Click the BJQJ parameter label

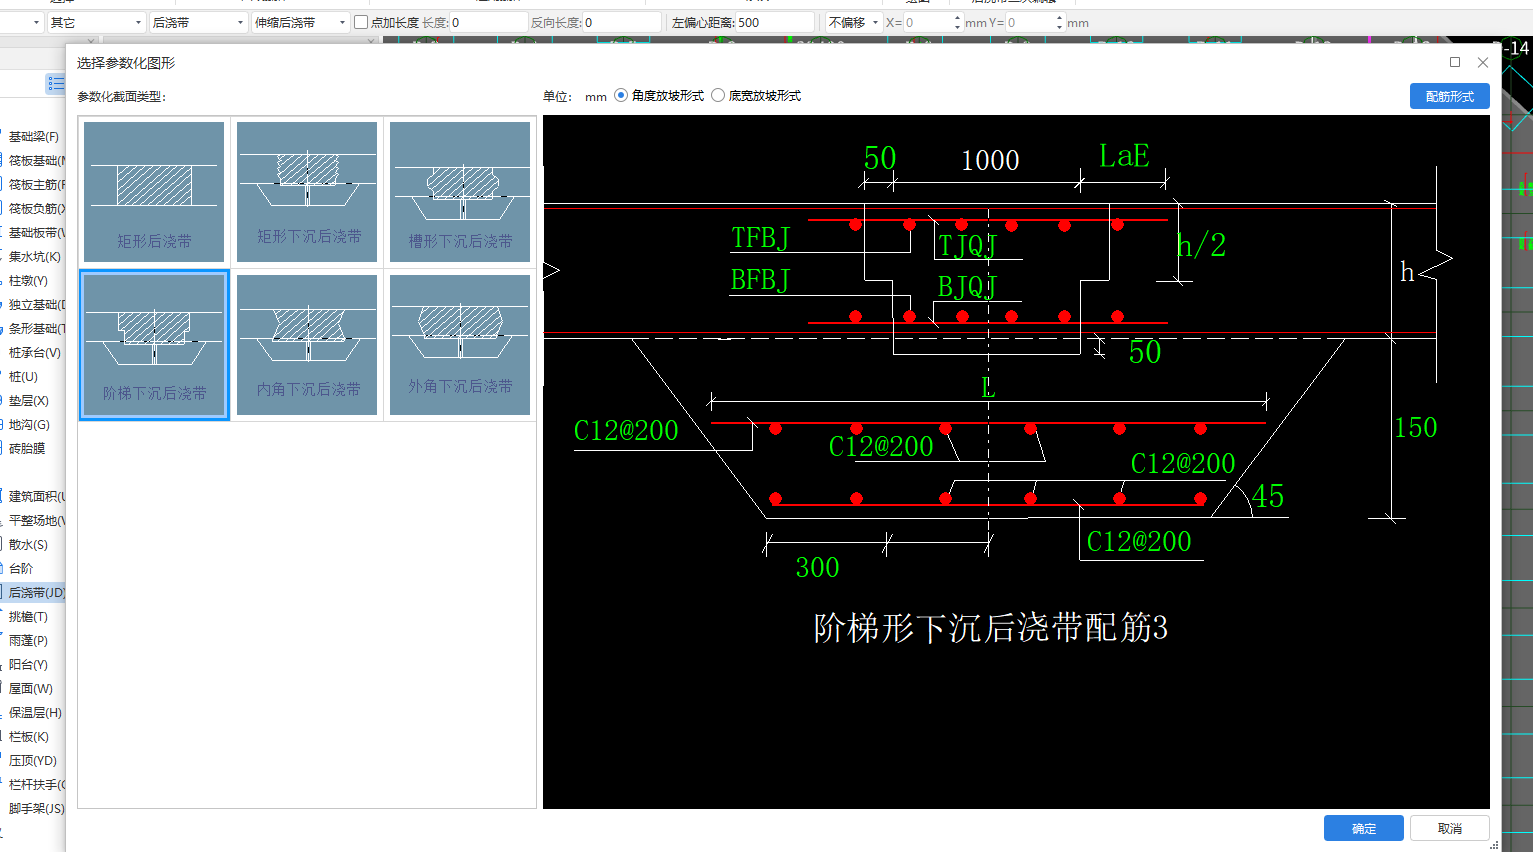pyautogui.click(x=967, y=287)
